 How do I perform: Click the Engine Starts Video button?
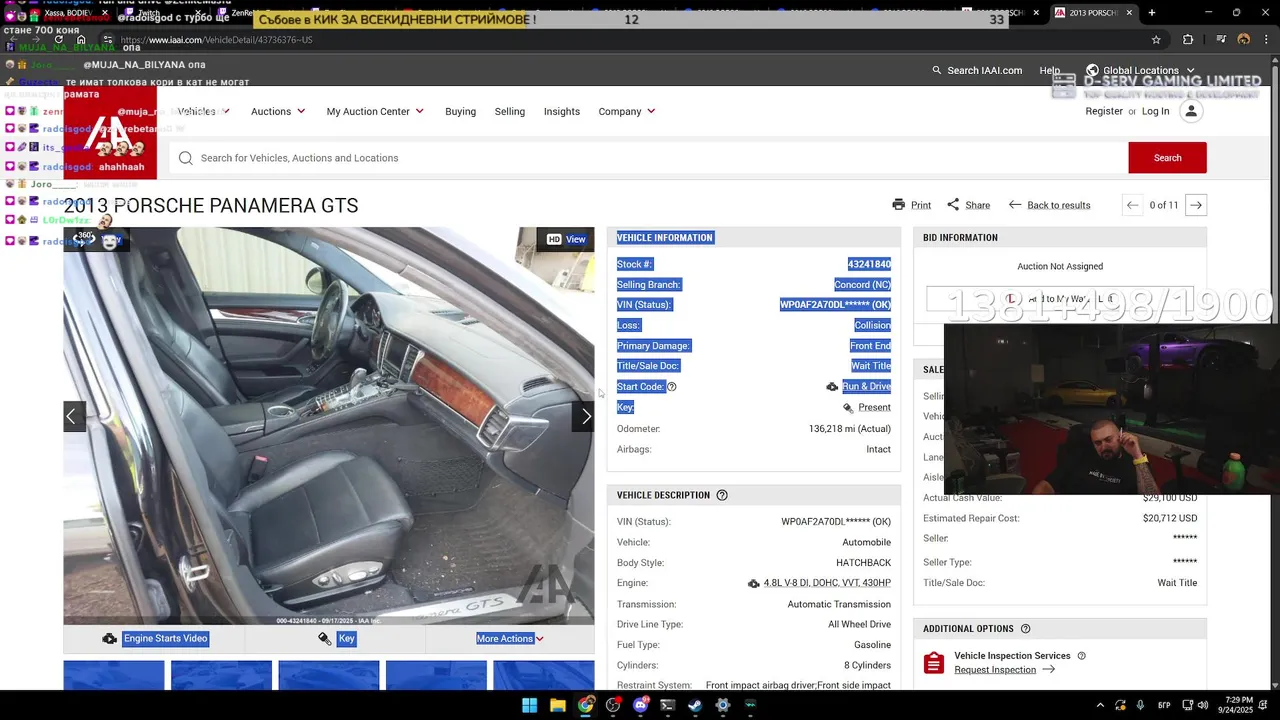(x=155, y=639)
